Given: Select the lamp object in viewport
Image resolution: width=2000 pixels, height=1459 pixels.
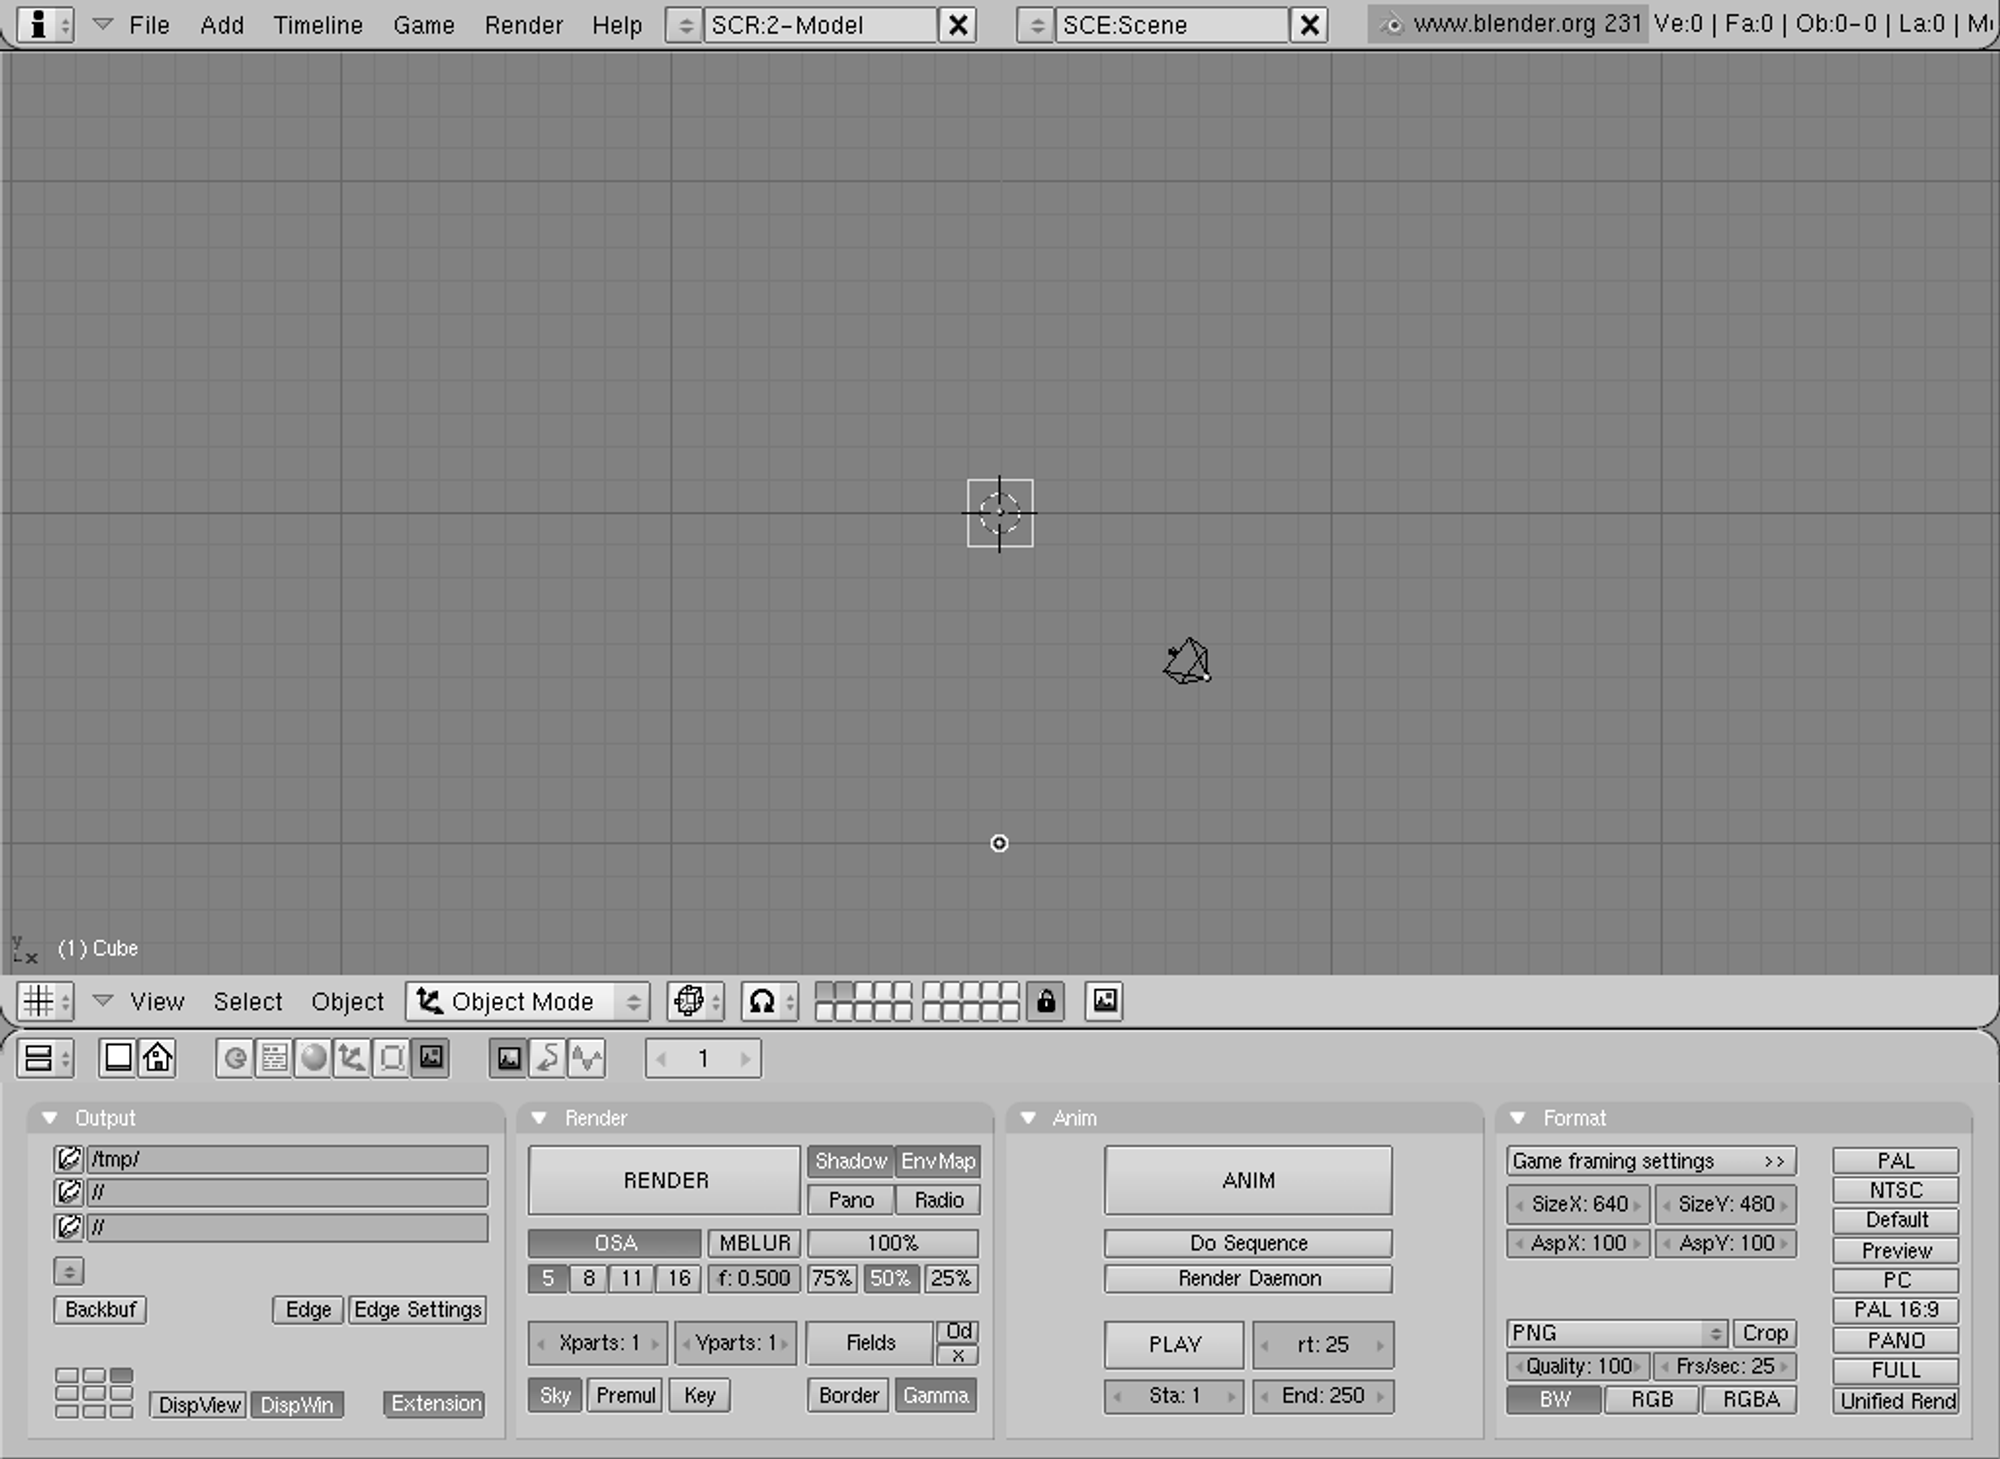Looking at the screenshot, I should (x=999, y=843).
